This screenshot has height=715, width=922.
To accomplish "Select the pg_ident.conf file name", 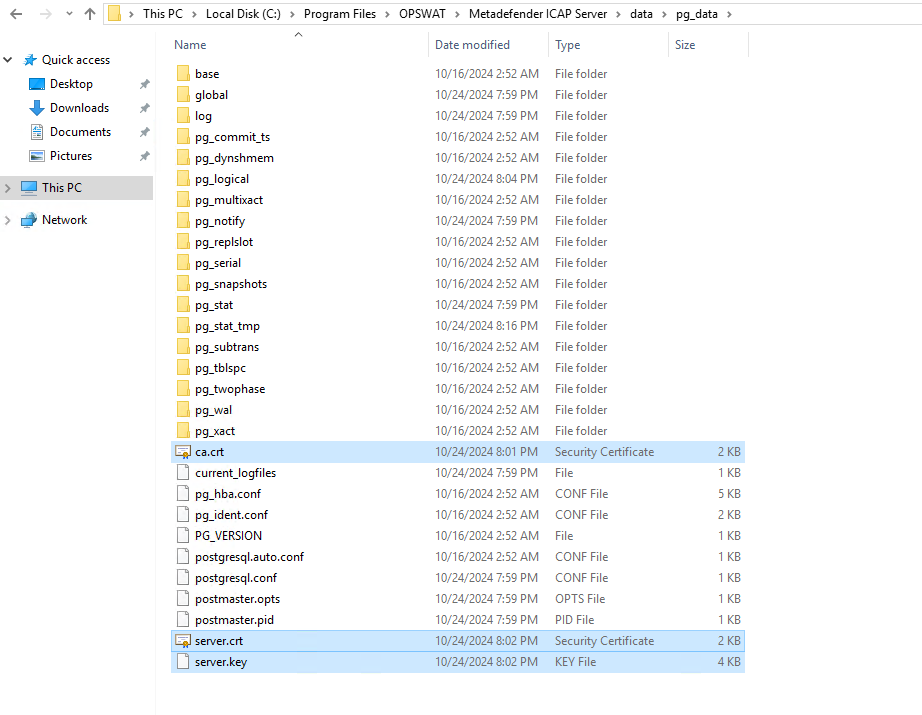I will pyautogui.click(x=232, y=514).
